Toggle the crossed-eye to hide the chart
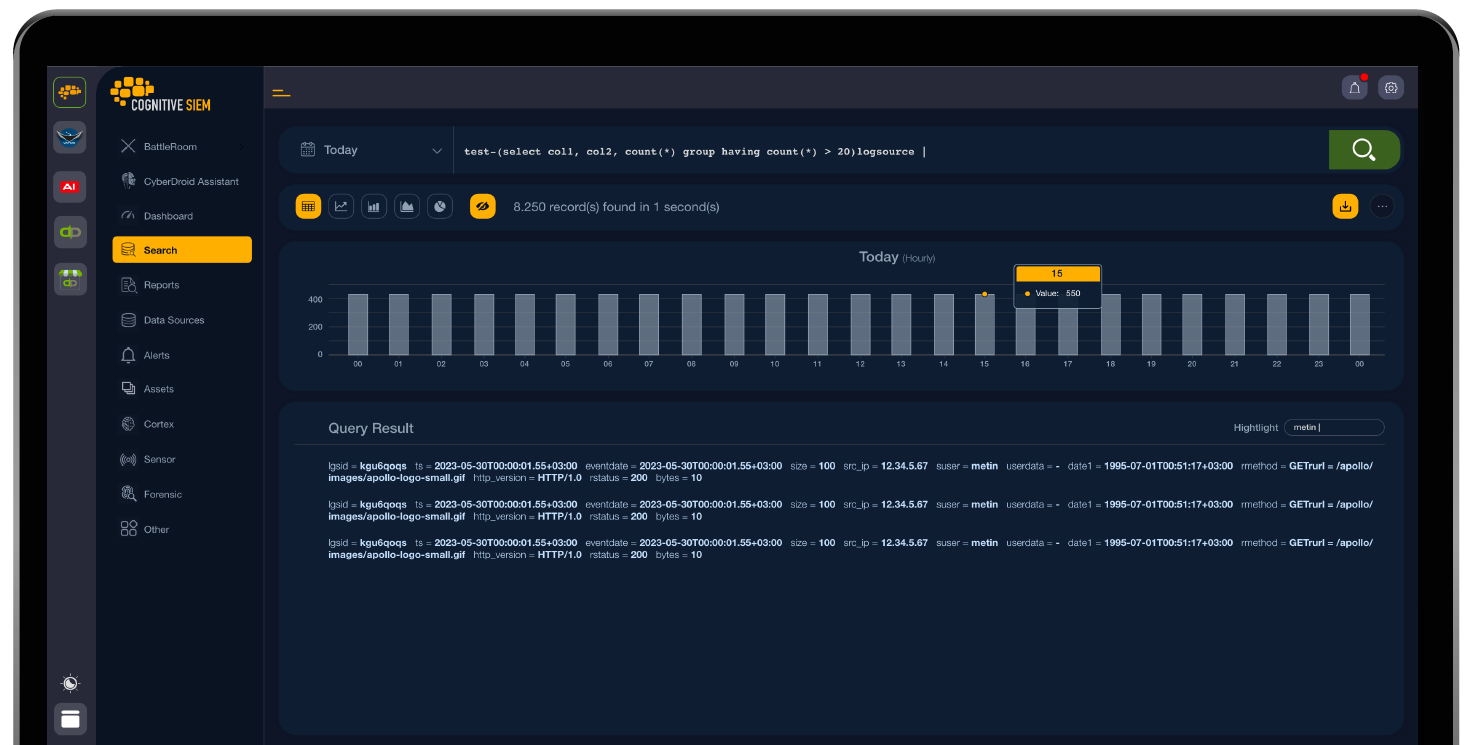The width and height of the screenshot is (1475, 745). [x=483, y=206]
